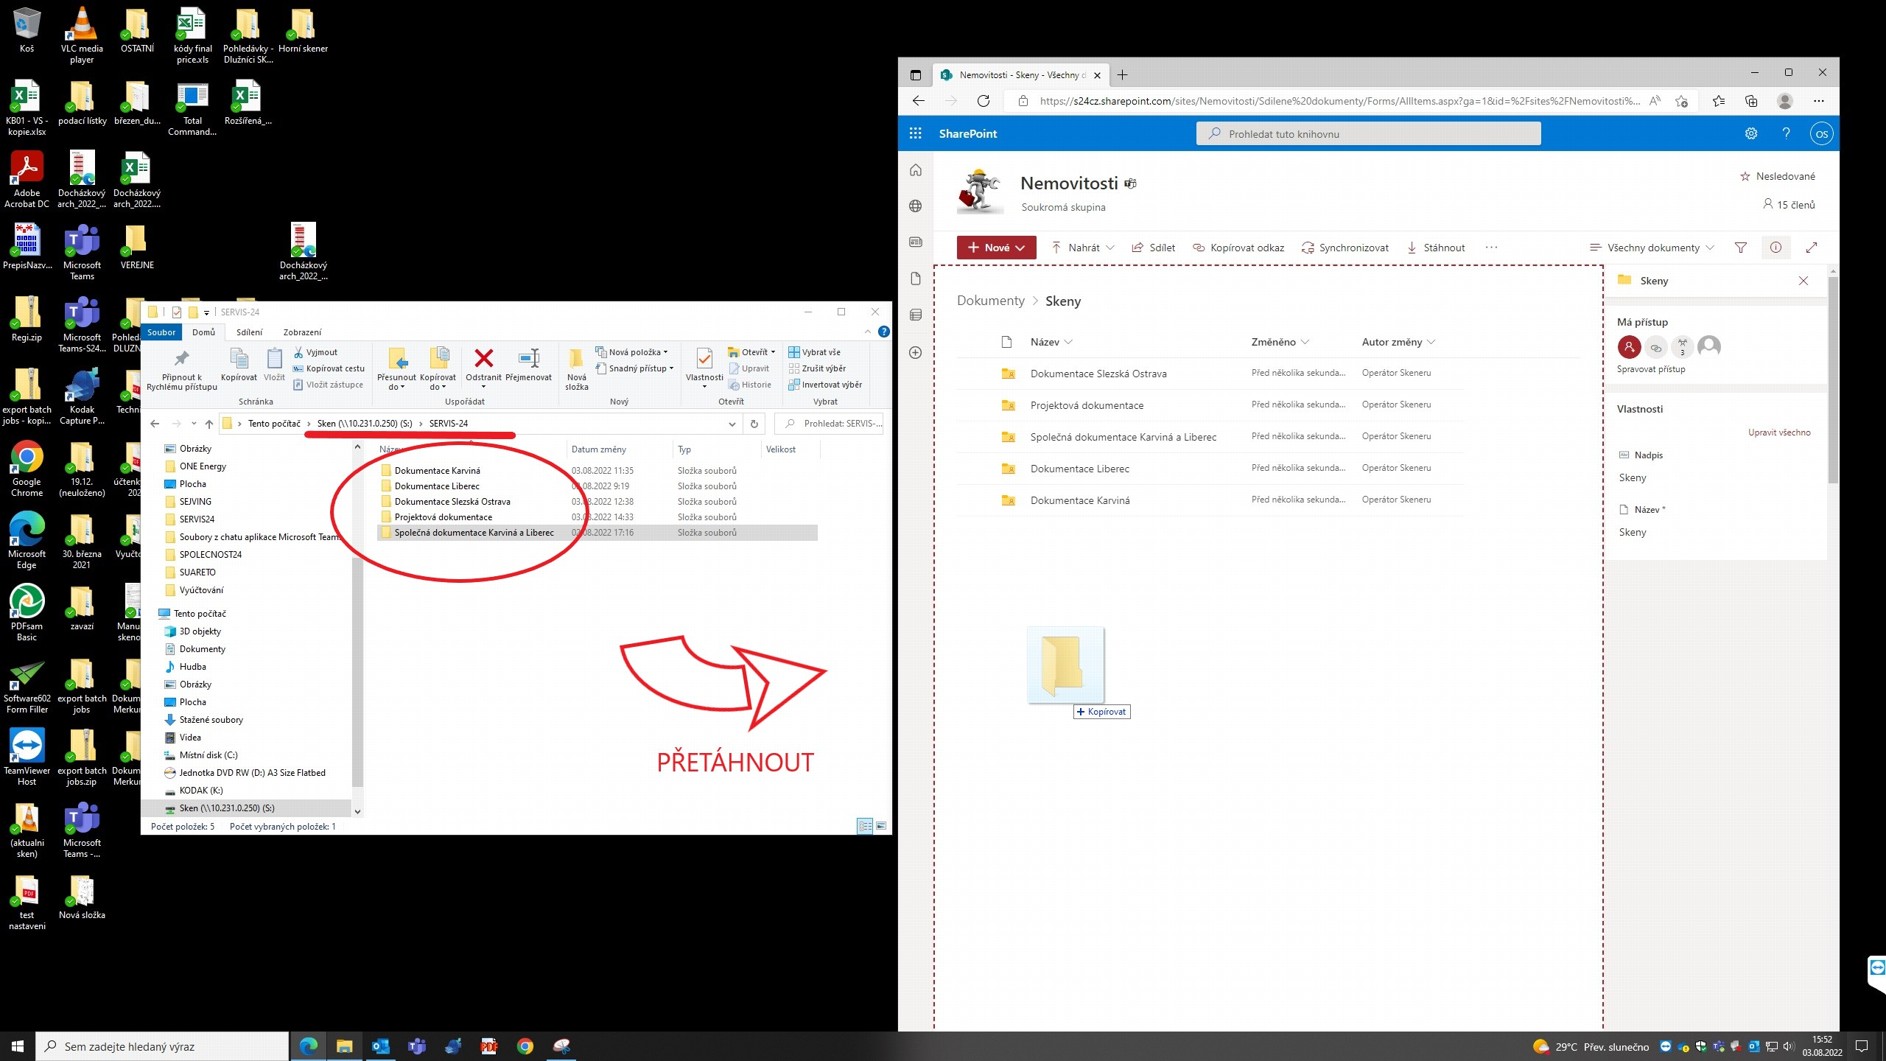This screenshot has height=1061, width=1886.
Task: Open Explorer address bar history dropdown
Action: pyautogui.click(x=732, y=423)
